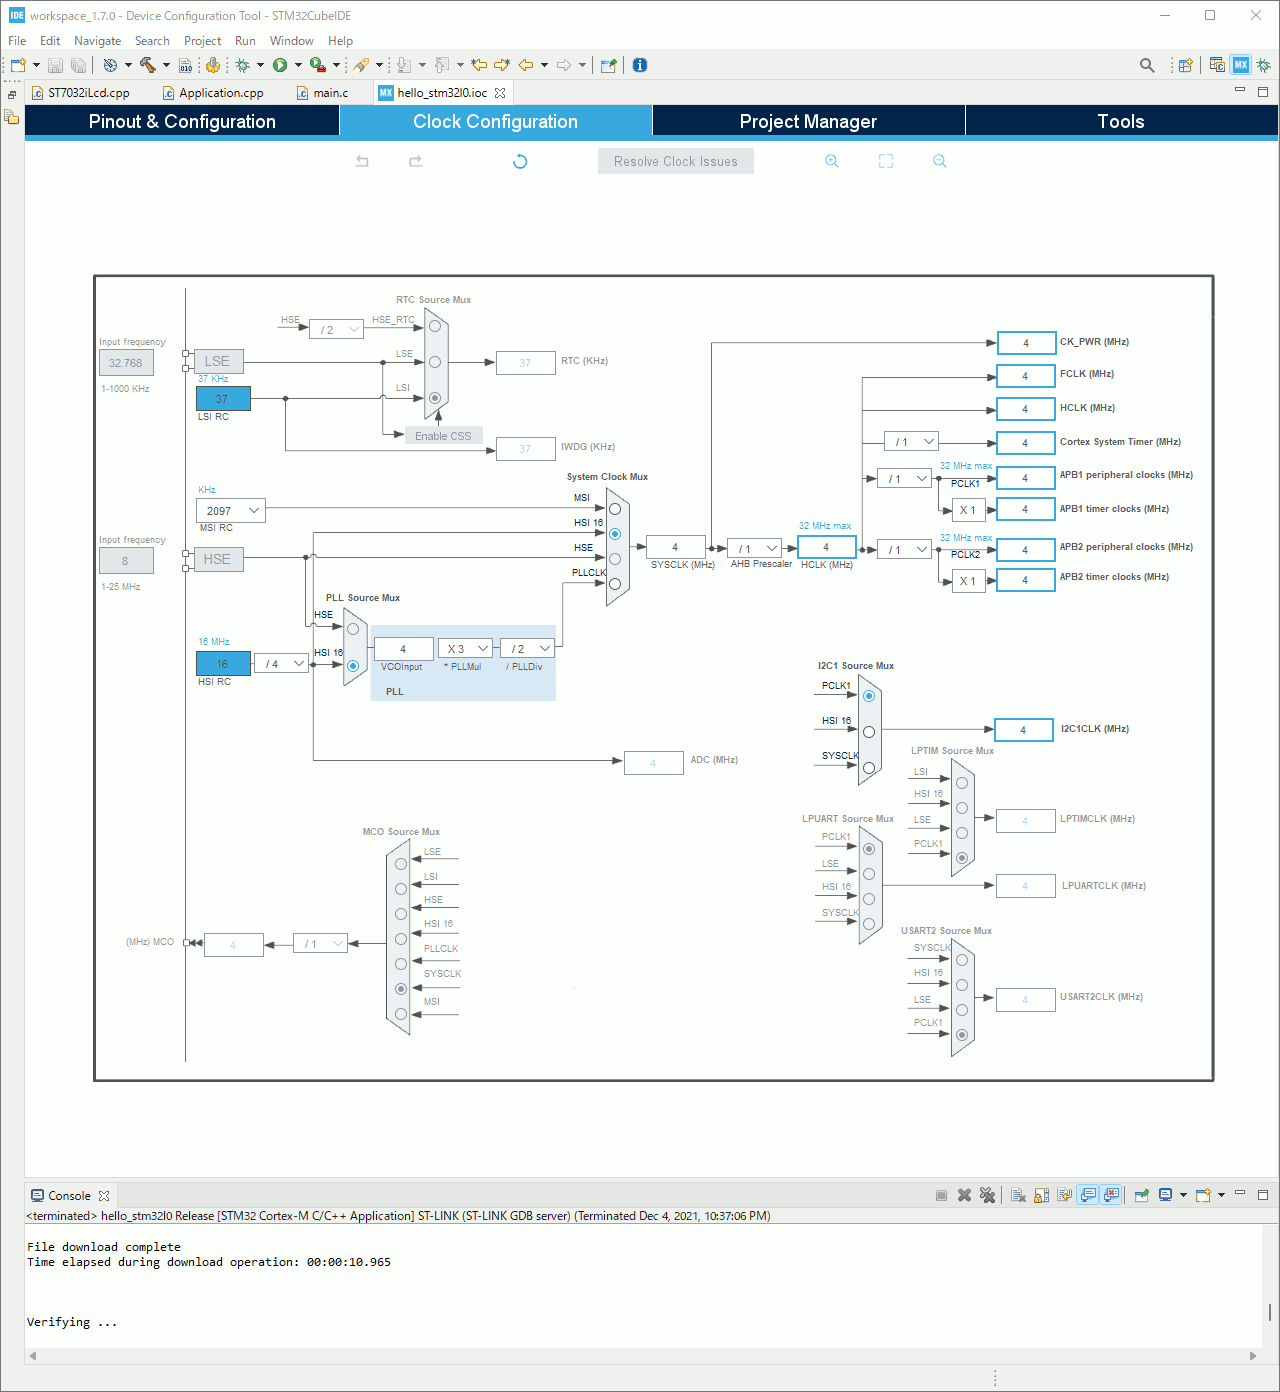Screen dimensions: 1280x1392
Task: Open the APB2 prescaler /1 dropdown
Action: tap(905, 549)
